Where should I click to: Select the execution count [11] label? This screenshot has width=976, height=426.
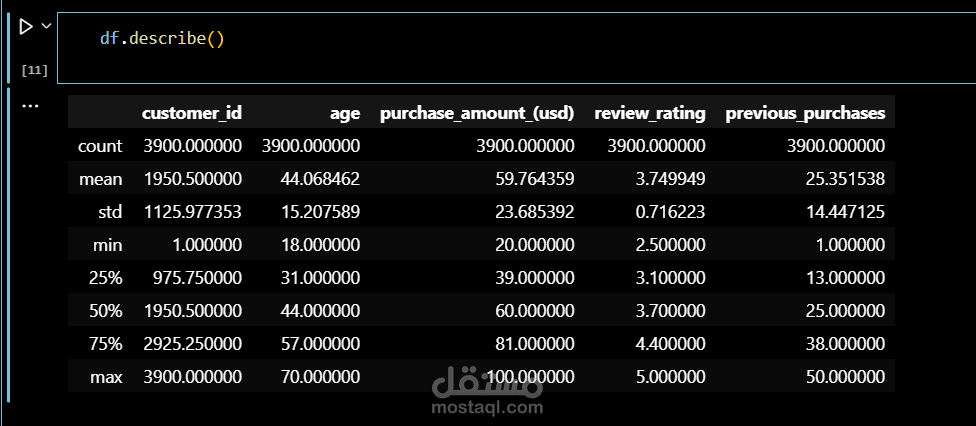click(35, 70)
